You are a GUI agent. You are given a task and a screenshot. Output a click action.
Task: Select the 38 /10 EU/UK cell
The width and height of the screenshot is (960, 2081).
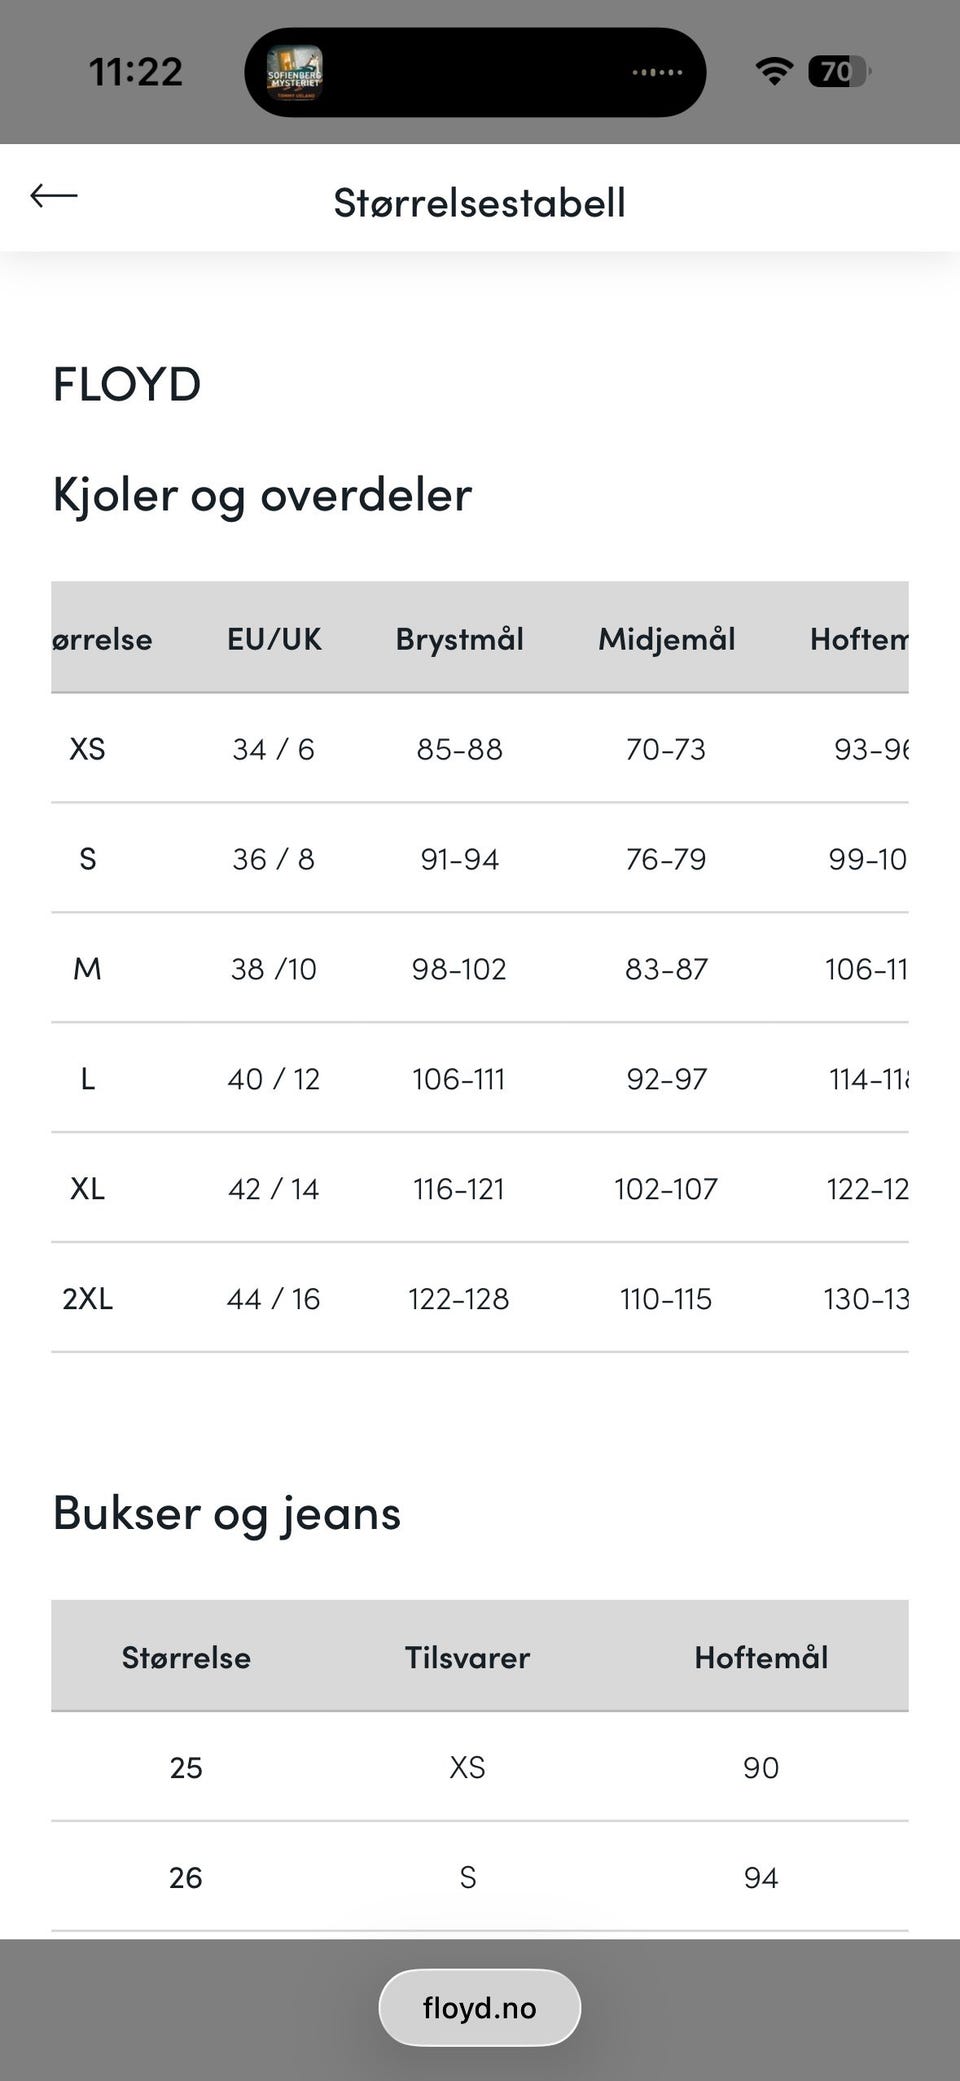274,969
